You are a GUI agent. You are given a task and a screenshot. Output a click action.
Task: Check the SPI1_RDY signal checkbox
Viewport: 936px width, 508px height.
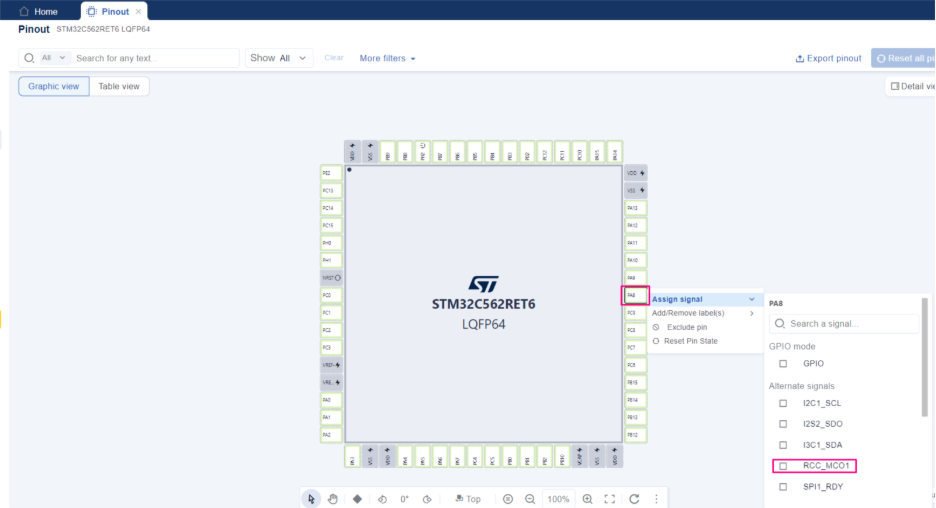click(783, 487)
